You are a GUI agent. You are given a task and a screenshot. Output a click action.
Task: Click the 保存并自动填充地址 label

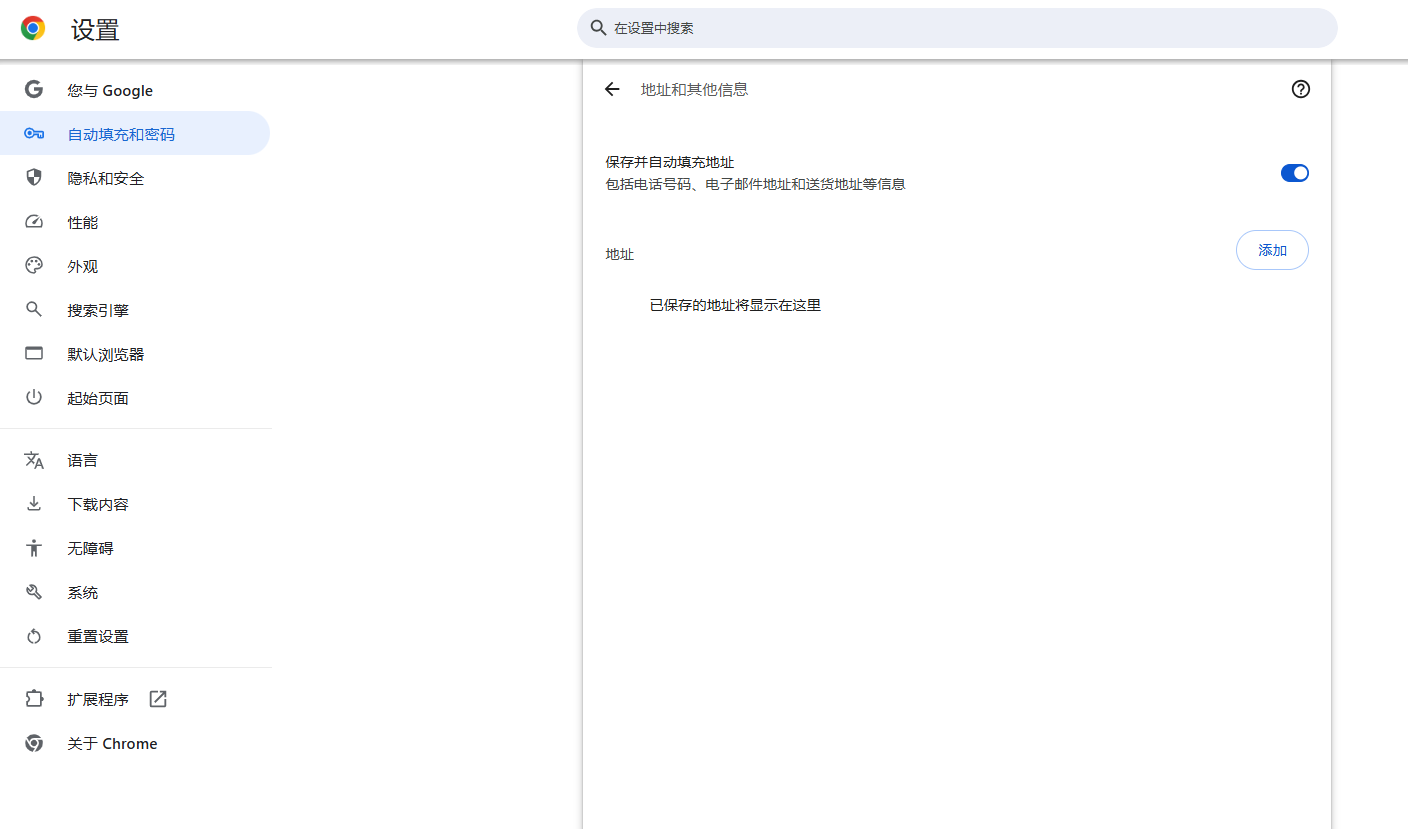670,162
